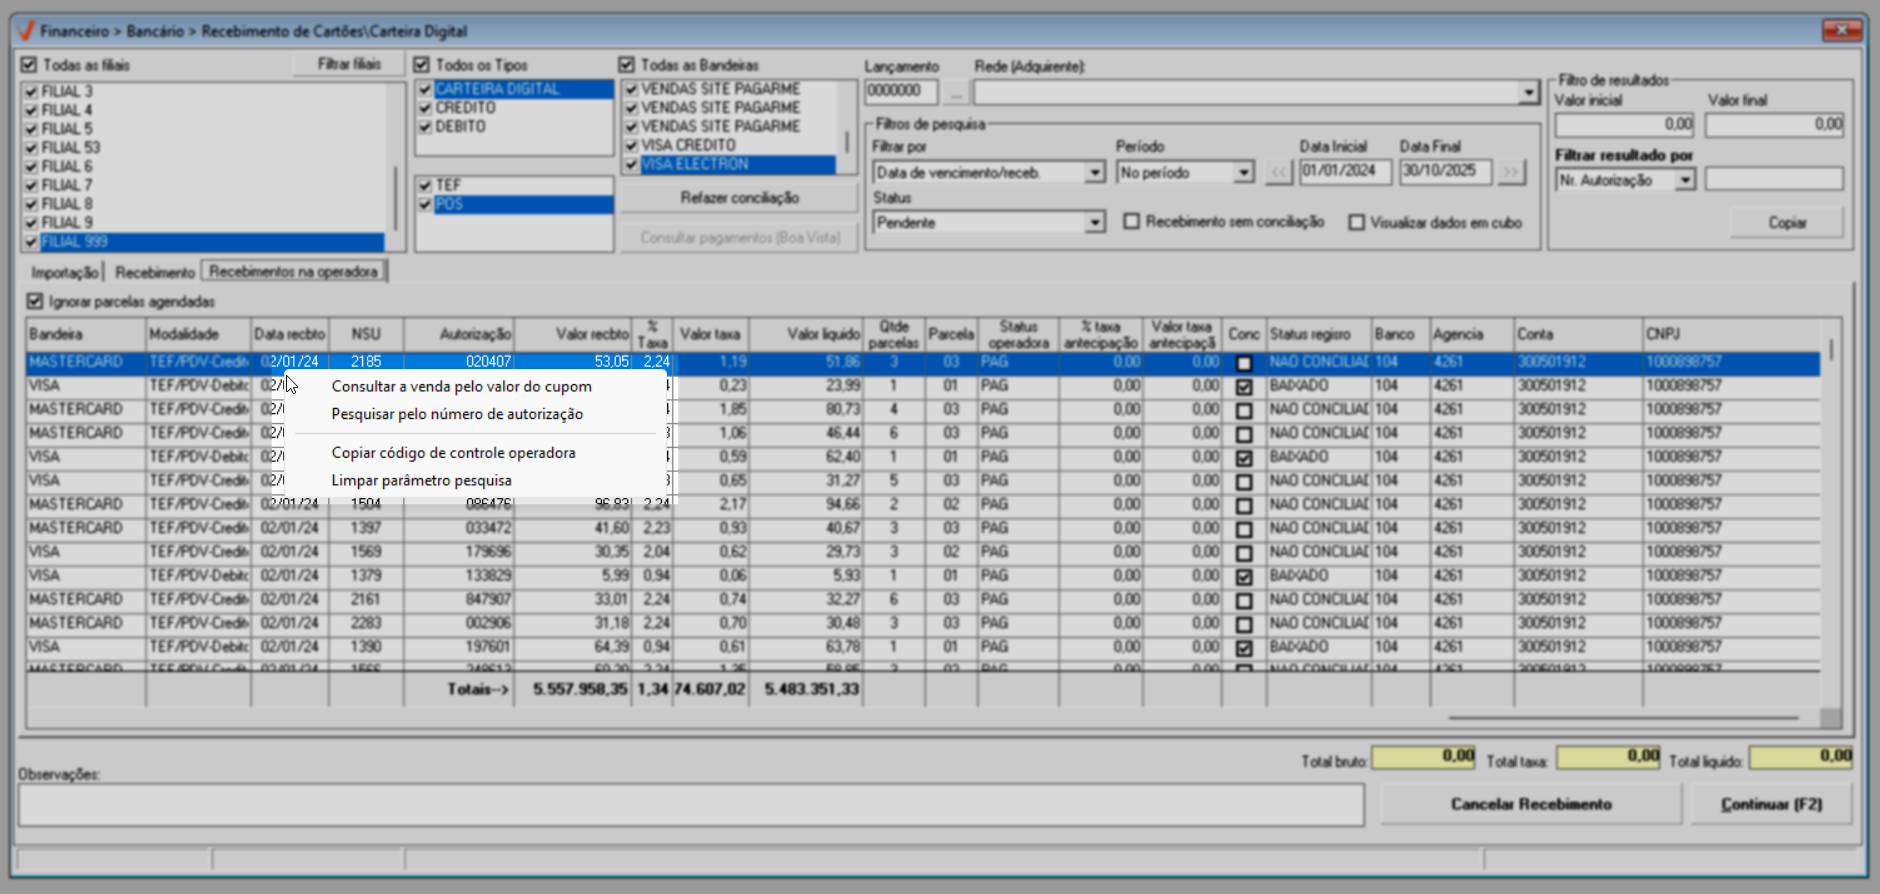Image resolution: width=1880 pixels, height=894 pixels.
Task: Click the lookup button beside Lançamento field
Action: click(955, 92)
